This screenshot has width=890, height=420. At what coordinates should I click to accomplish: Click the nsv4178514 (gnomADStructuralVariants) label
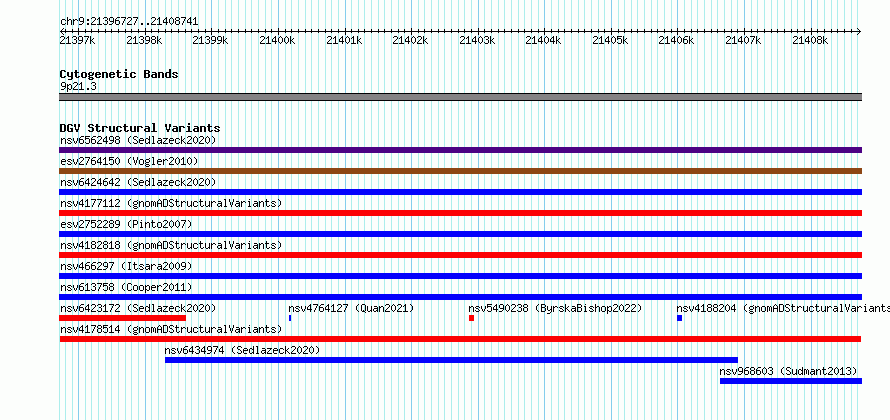[171, 329]
